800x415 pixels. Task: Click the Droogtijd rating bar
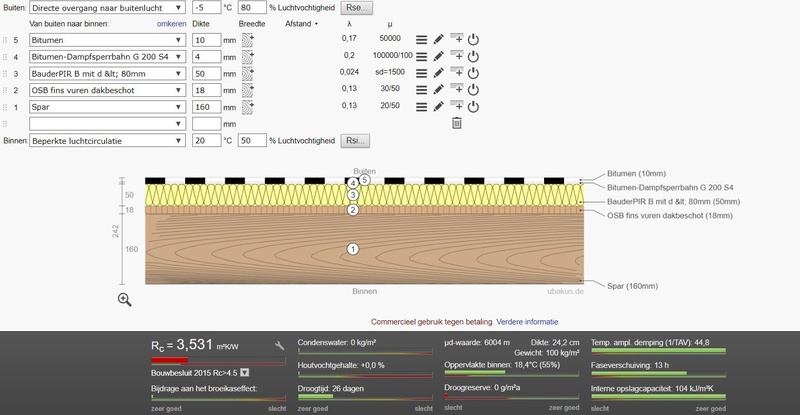pyautogui.click(x=365, y=397)
